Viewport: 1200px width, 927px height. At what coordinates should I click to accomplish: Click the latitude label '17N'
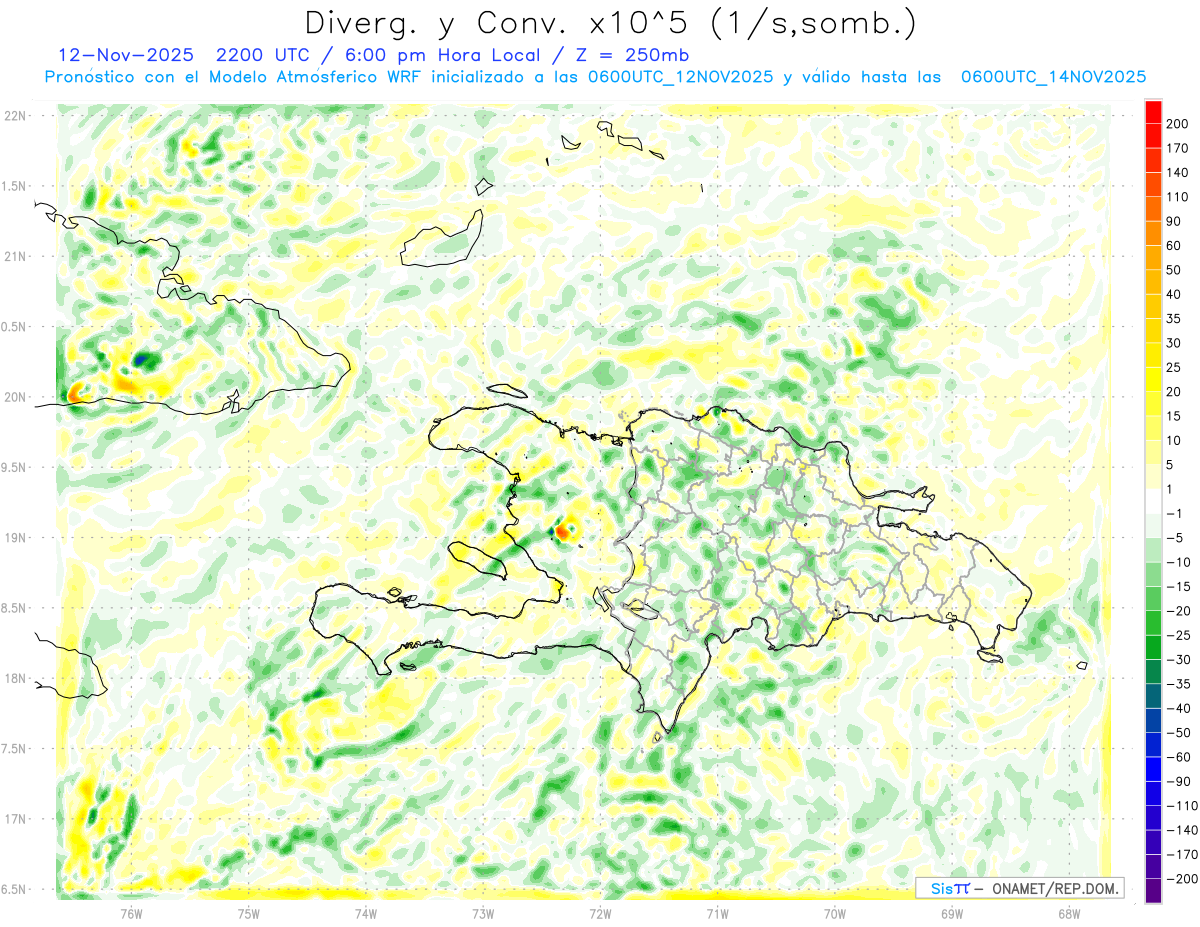(14, 819)
